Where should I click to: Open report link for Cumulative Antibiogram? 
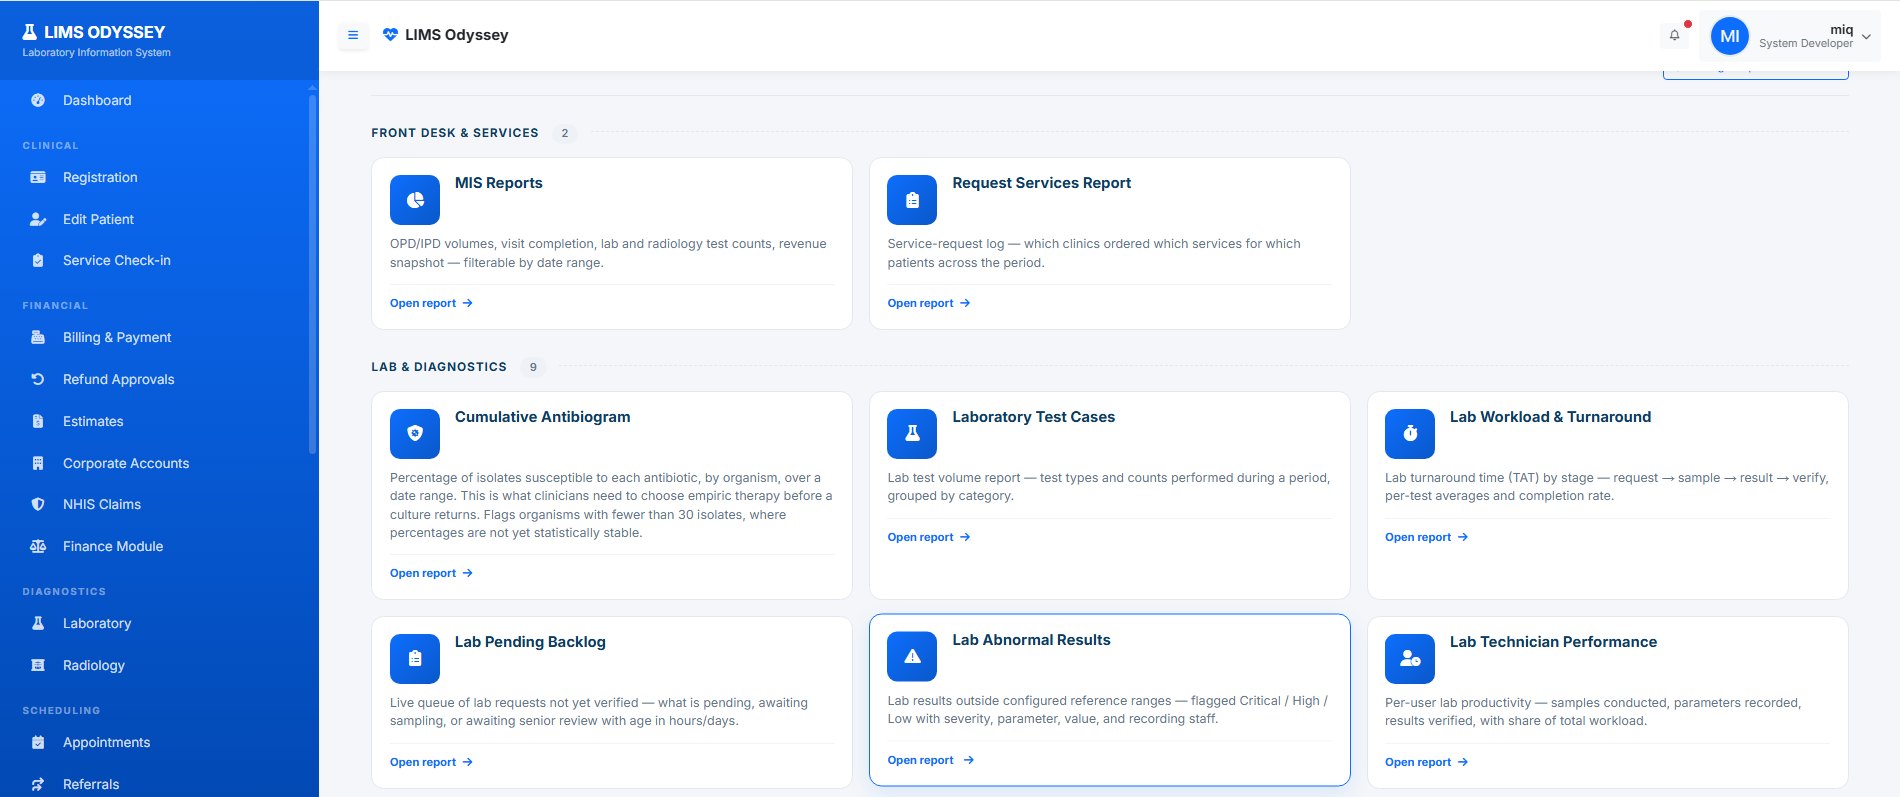point(431,573)
